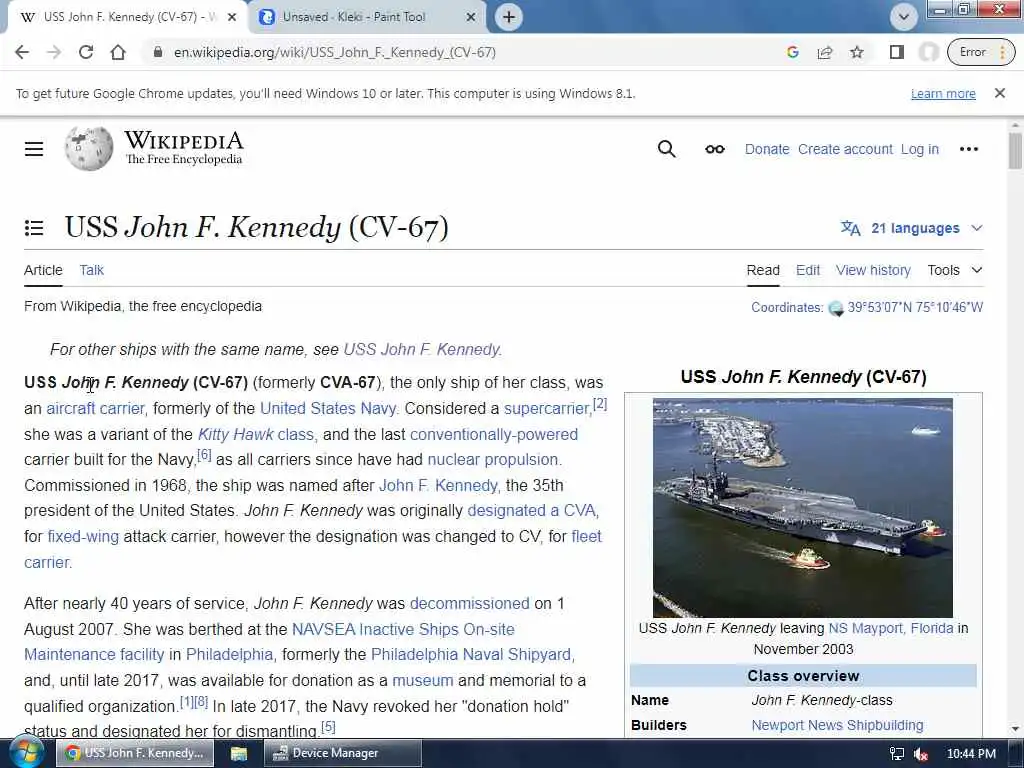
Task: Open a new browser tab
Action: coord(509,17)
